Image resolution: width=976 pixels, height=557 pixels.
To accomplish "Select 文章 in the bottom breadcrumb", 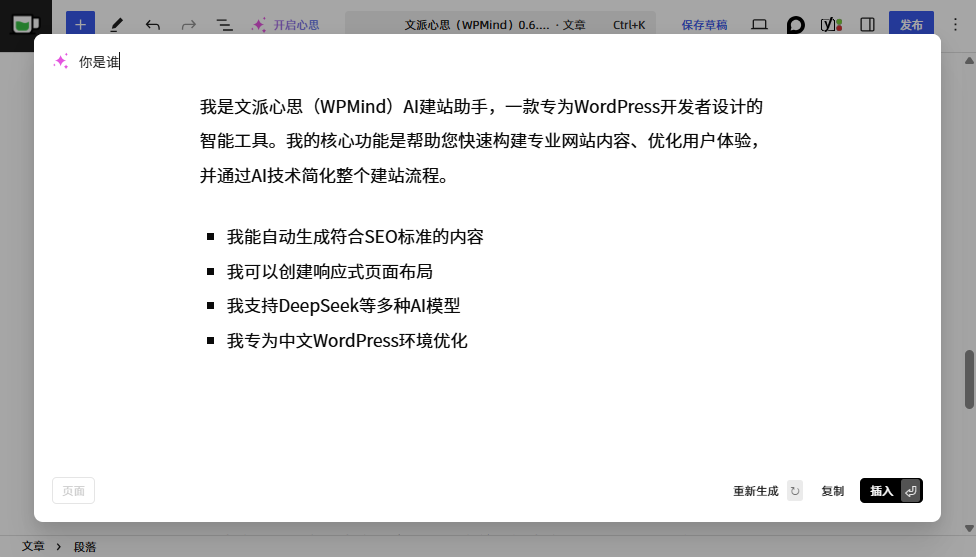I will point(33,547).
